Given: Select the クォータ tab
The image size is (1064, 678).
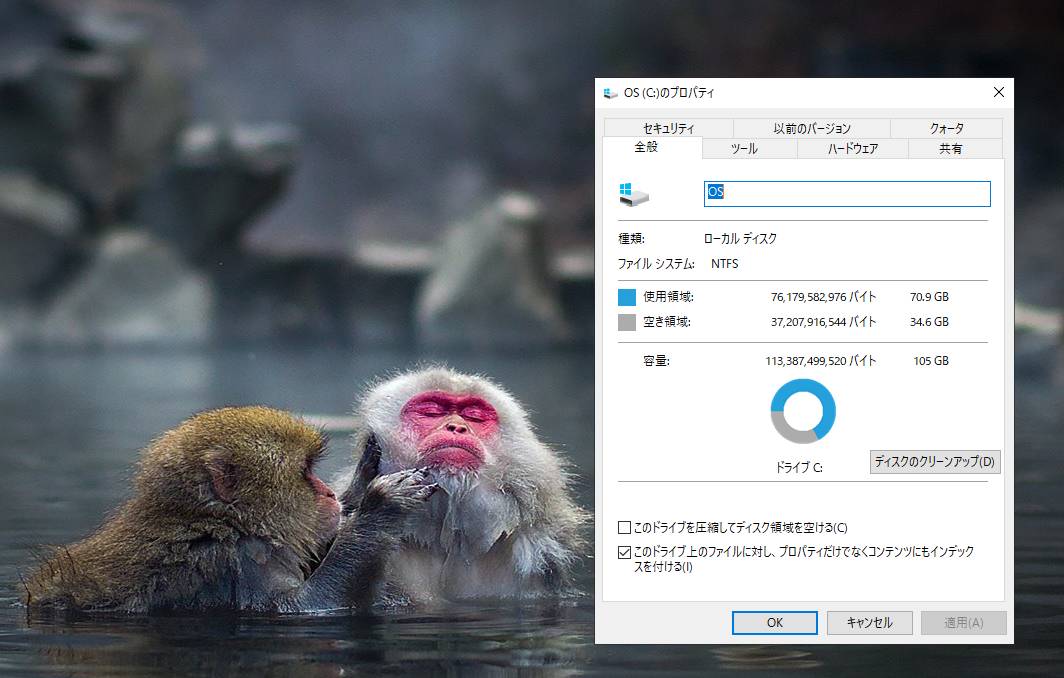Looking at the screenshot, I should click(946, 128).
